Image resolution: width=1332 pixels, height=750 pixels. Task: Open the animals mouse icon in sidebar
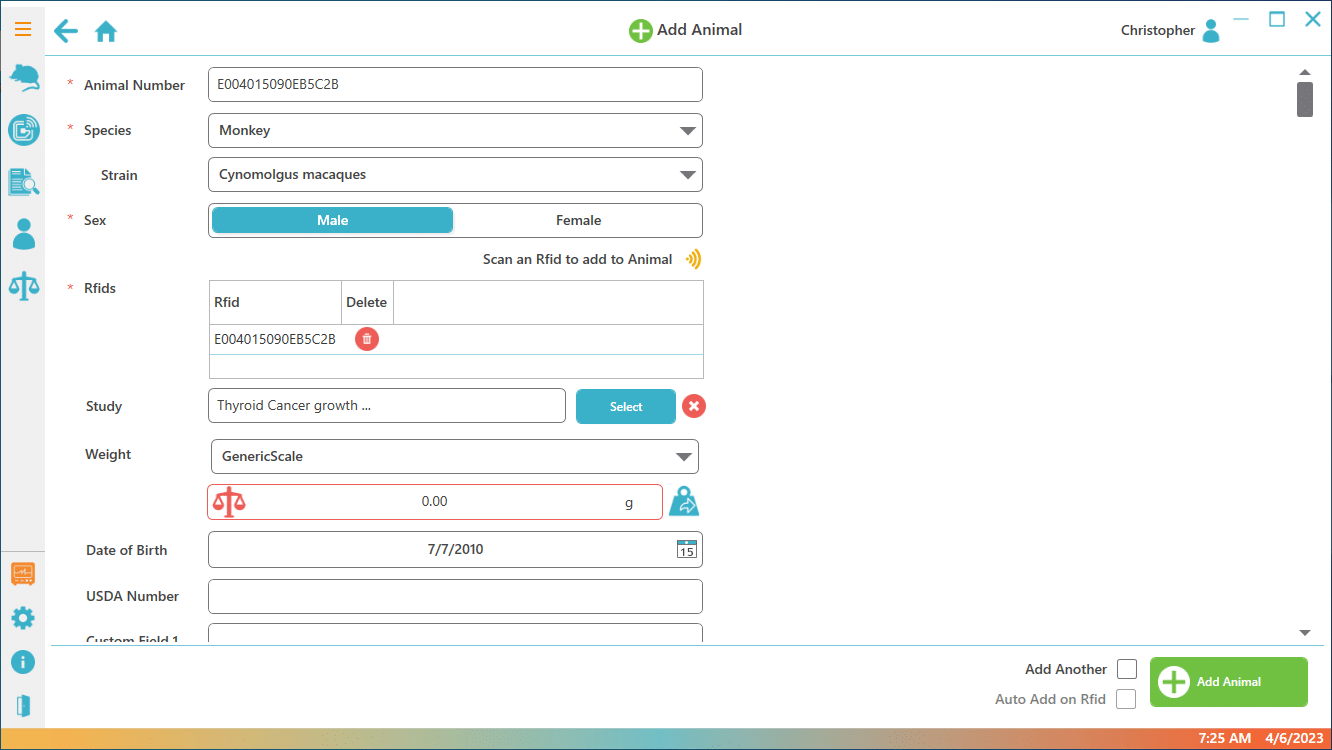[x=23, y=78]
